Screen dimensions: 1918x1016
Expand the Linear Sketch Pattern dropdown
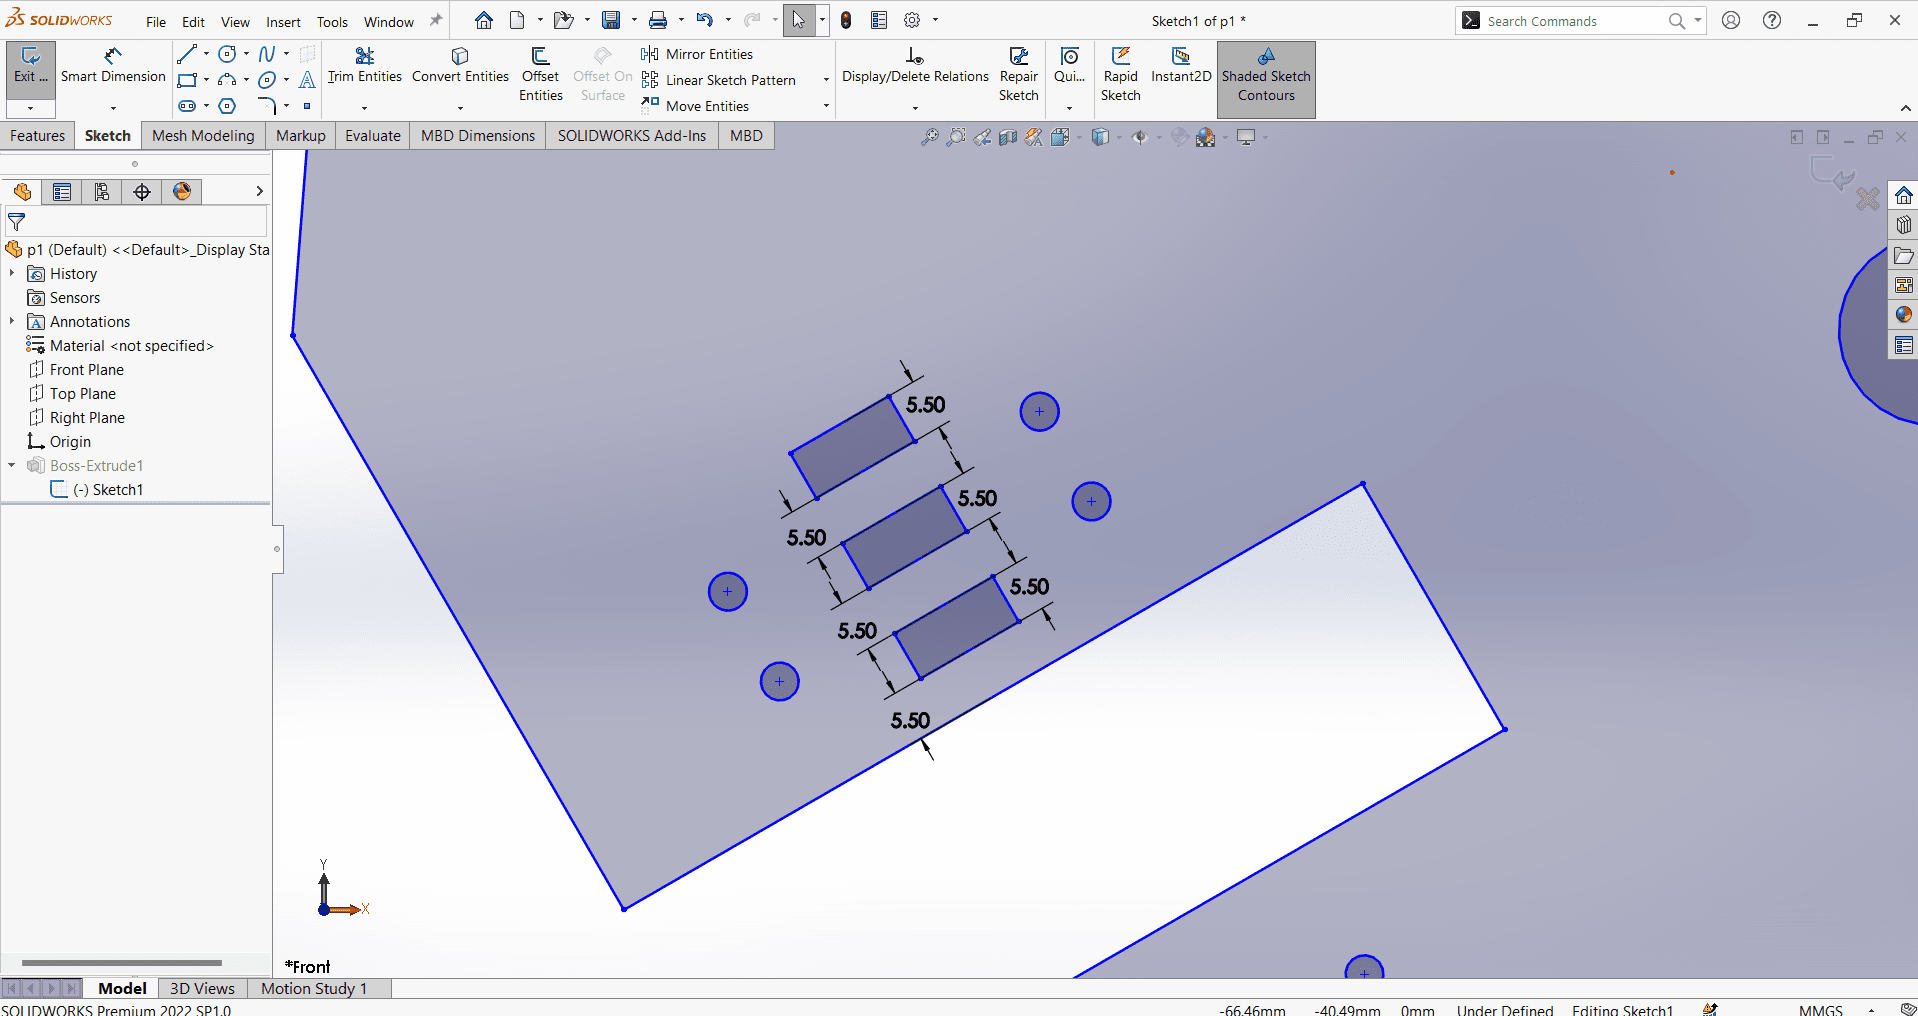(826, 80)
